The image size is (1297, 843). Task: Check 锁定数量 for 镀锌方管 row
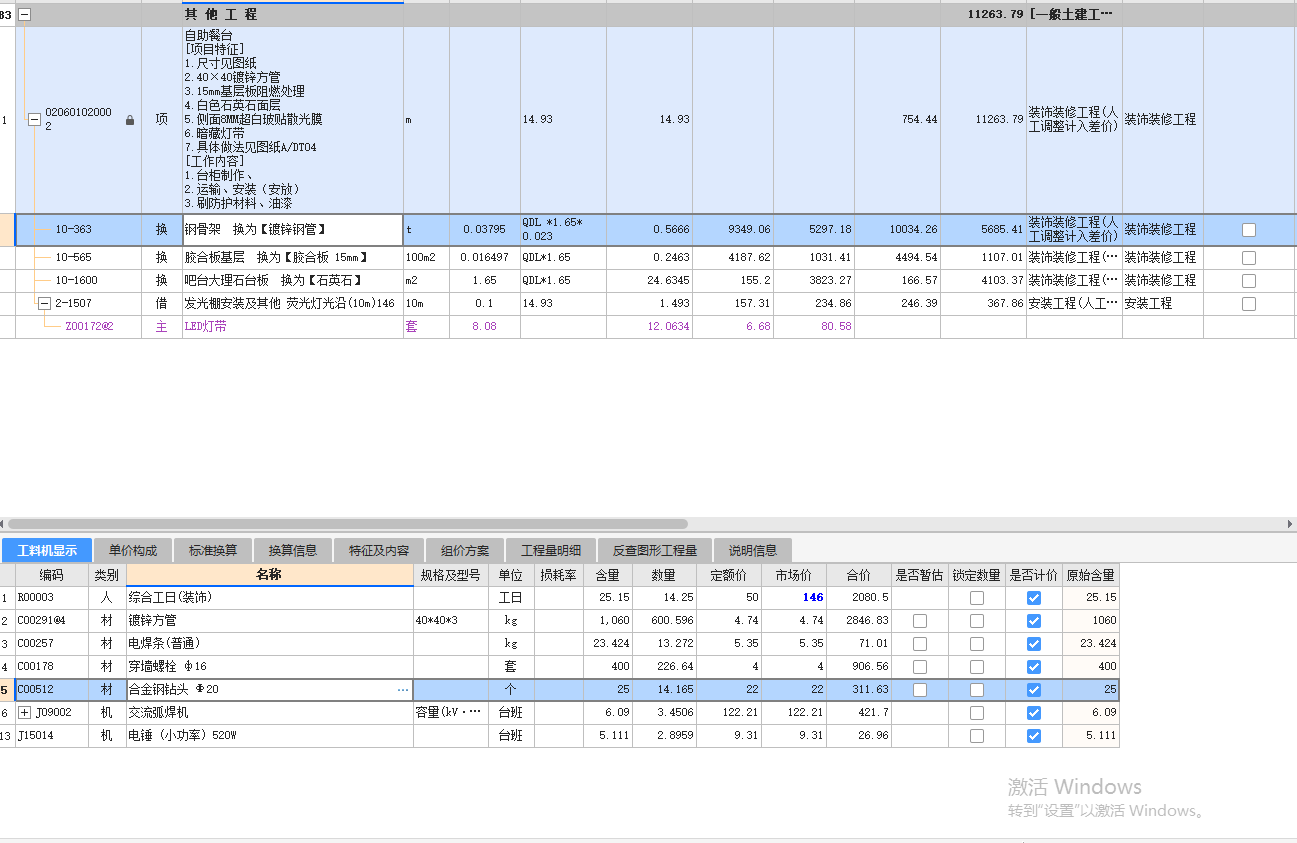(977, 621)
